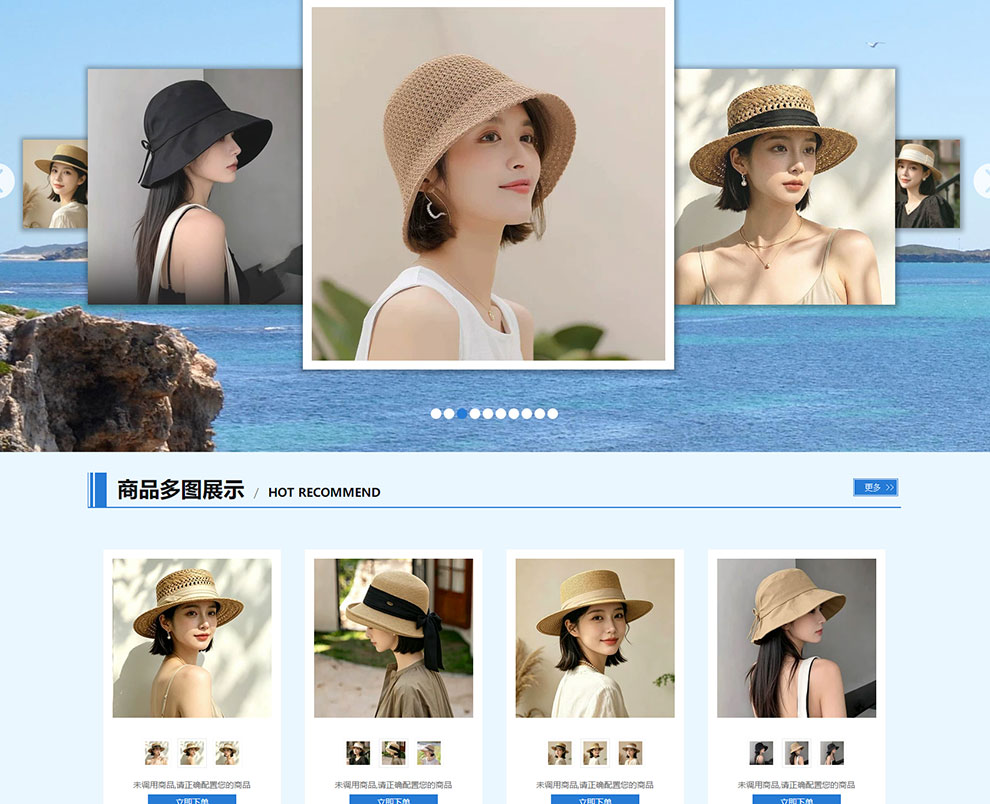Click the straw boater hat carousel image

point(785,186)
